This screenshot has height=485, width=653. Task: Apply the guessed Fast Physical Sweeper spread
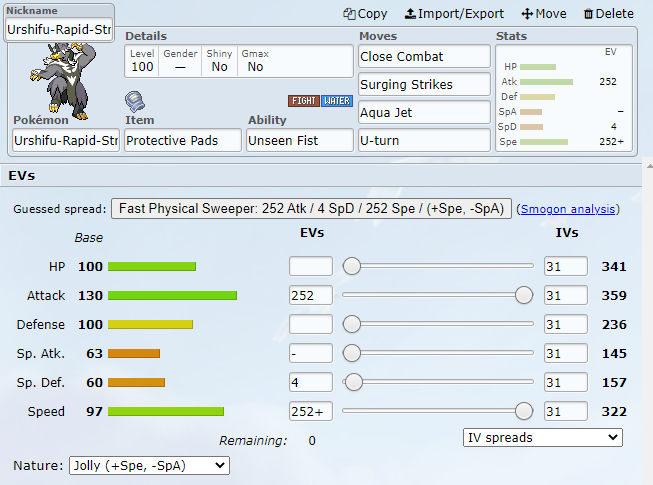click(311, 208)
